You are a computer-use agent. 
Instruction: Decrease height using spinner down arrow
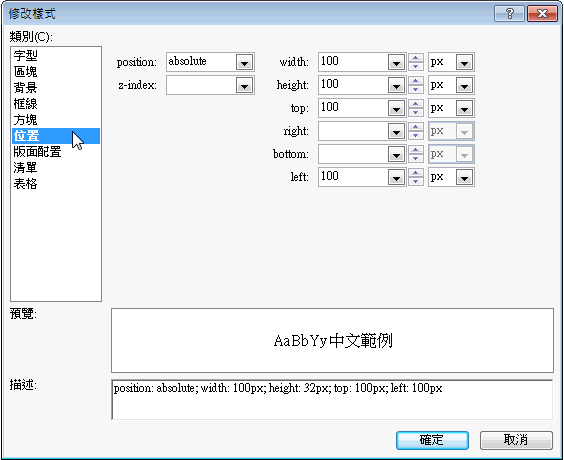tap(416, 90)
